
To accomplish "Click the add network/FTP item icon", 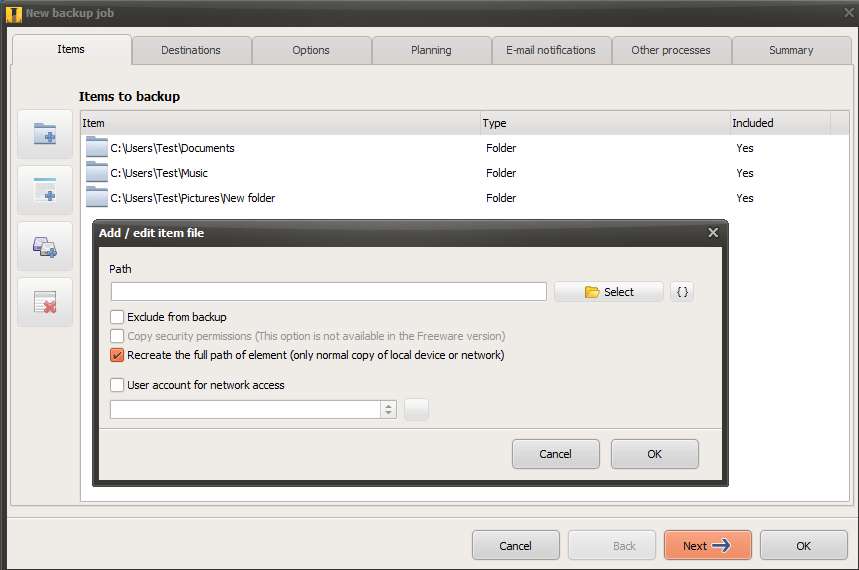I will tap(45, 247).
